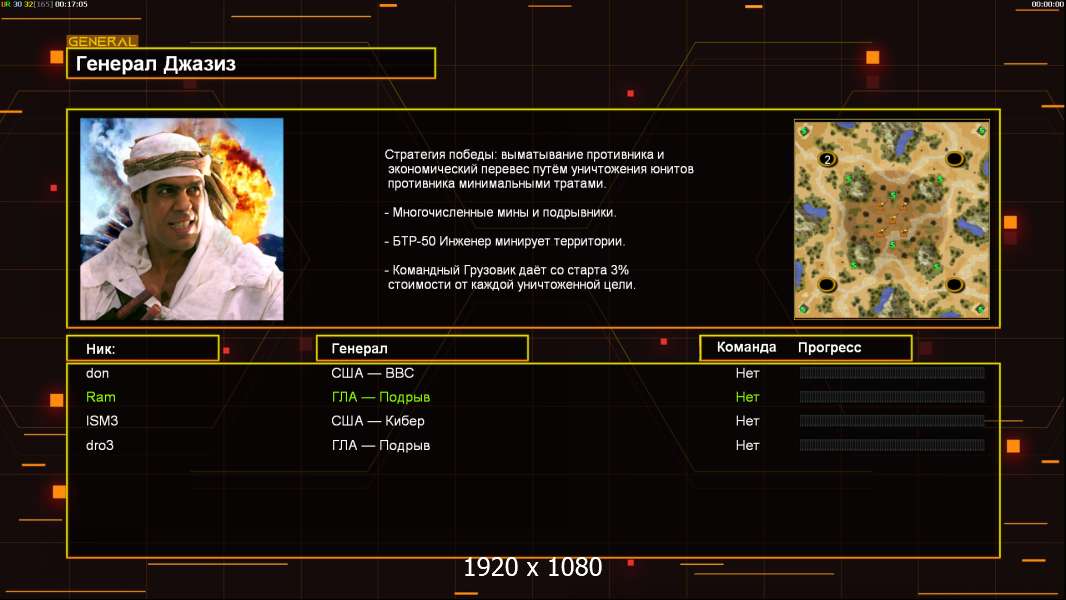
Task: Click the 'Генерал' column header
Action: point(359,349)
